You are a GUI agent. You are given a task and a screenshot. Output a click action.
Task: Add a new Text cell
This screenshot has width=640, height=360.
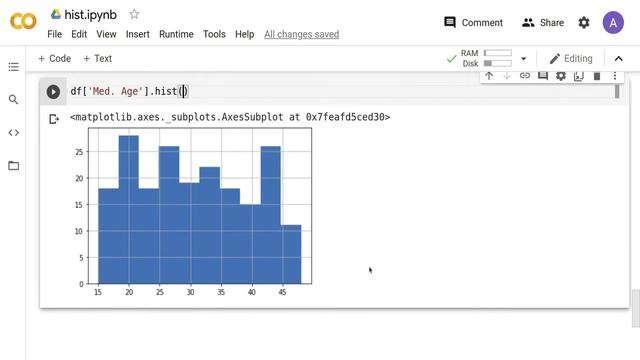coord(97,58)
